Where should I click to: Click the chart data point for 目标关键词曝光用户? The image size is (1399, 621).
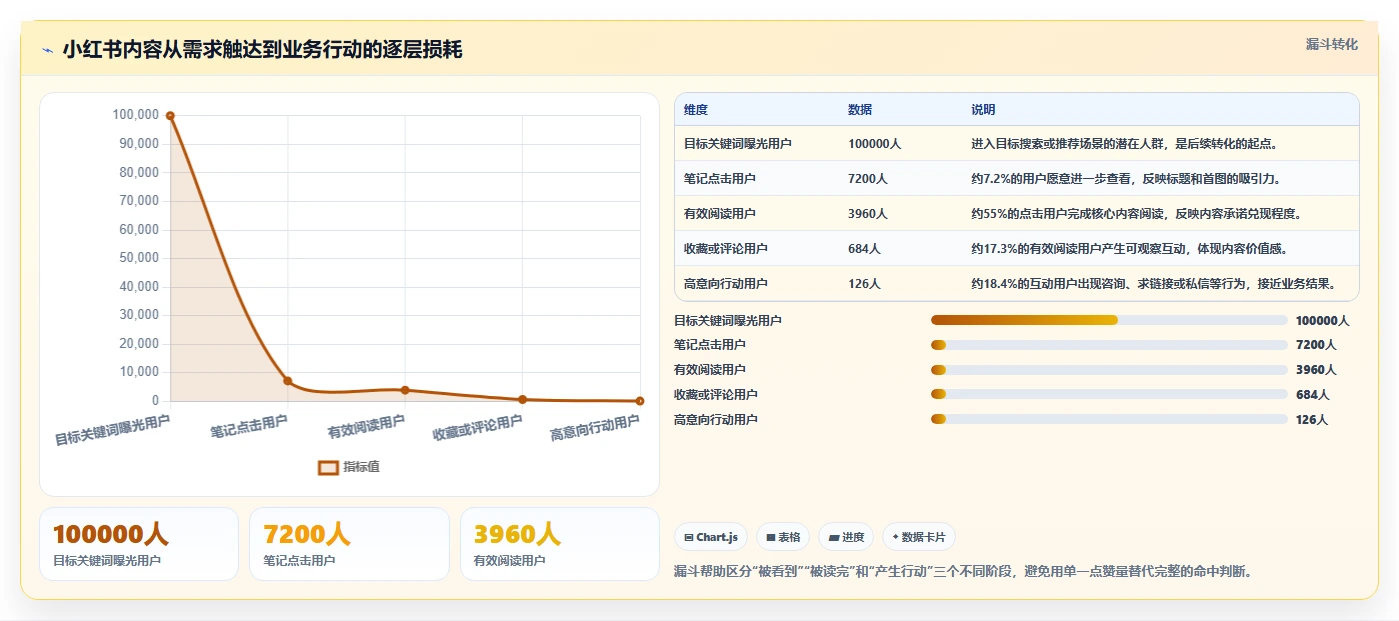[x=170, y=116]
